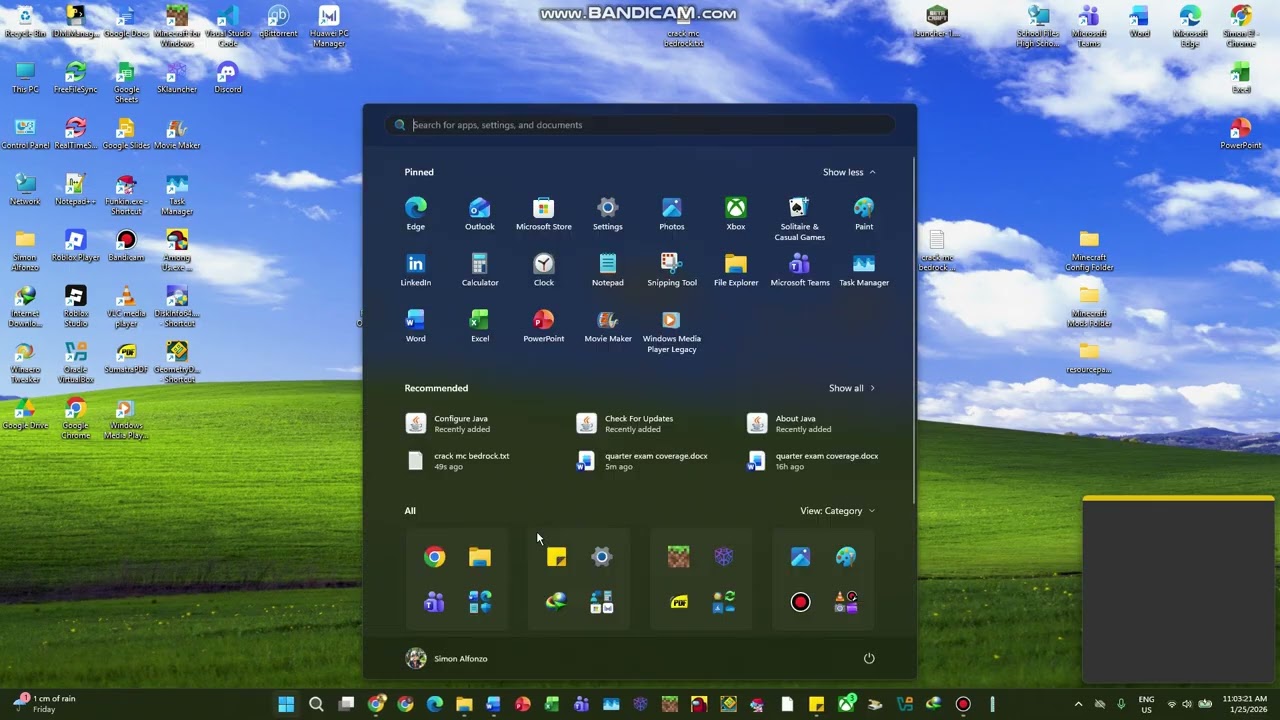The width and height of the screenshot is (1280, 720).
Task: Show hidden system tray icons
Action: click(x=1078, y=704)
